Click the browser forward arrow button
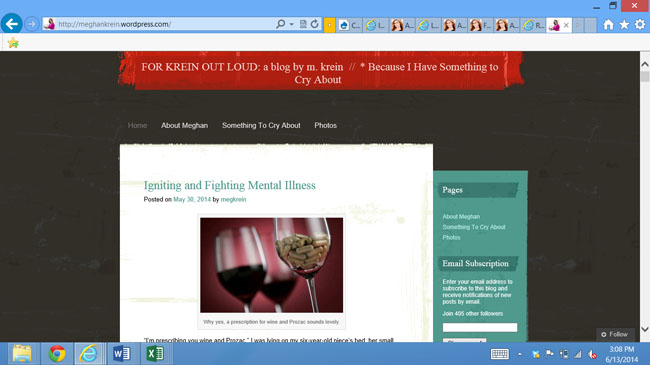Screen dimensions: 650x365 coord(32,24)
